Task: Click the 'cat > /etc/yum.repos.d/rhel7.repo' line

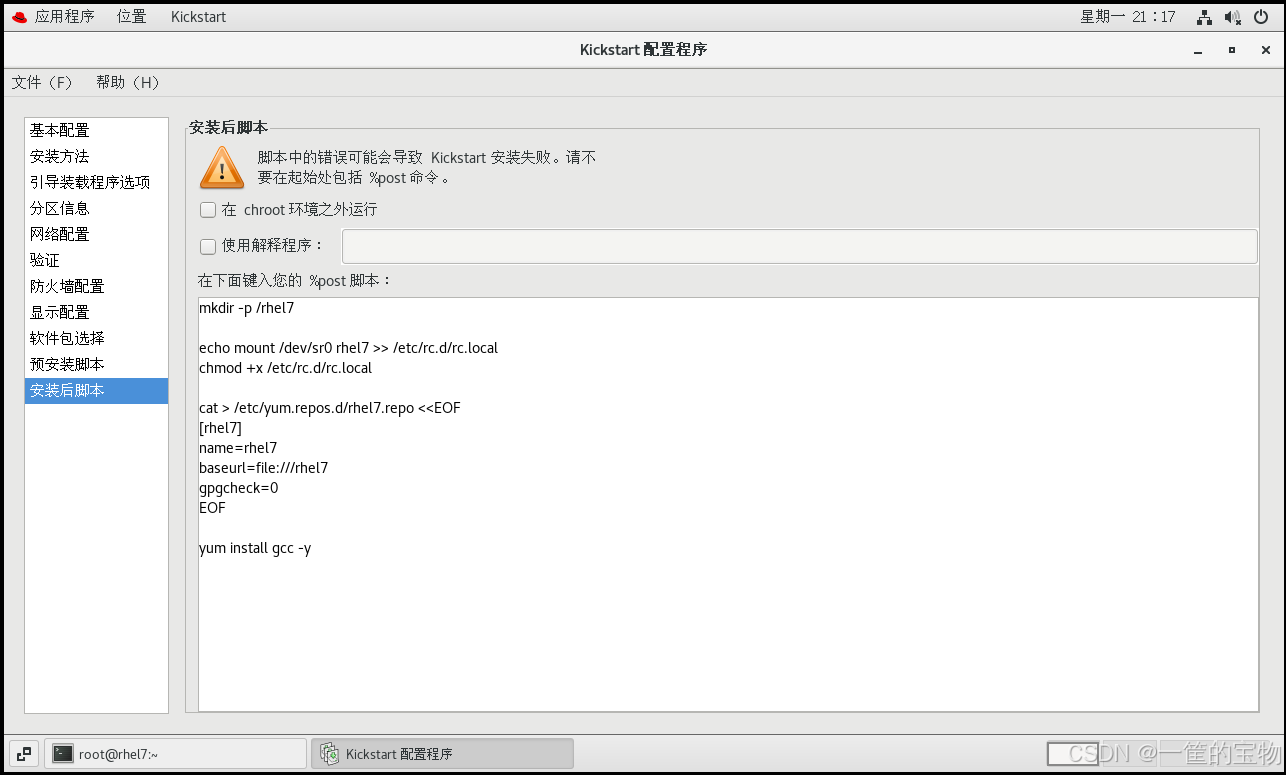Action: (x=330, y=408)
